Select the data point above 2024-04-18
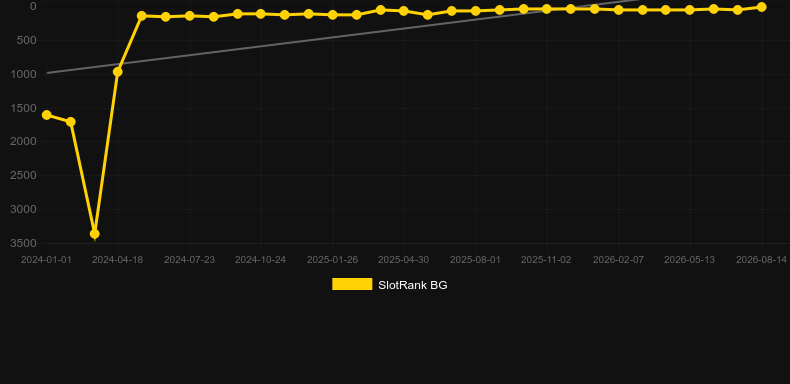The width and height of the screenshot is (790, 384). 117,72
